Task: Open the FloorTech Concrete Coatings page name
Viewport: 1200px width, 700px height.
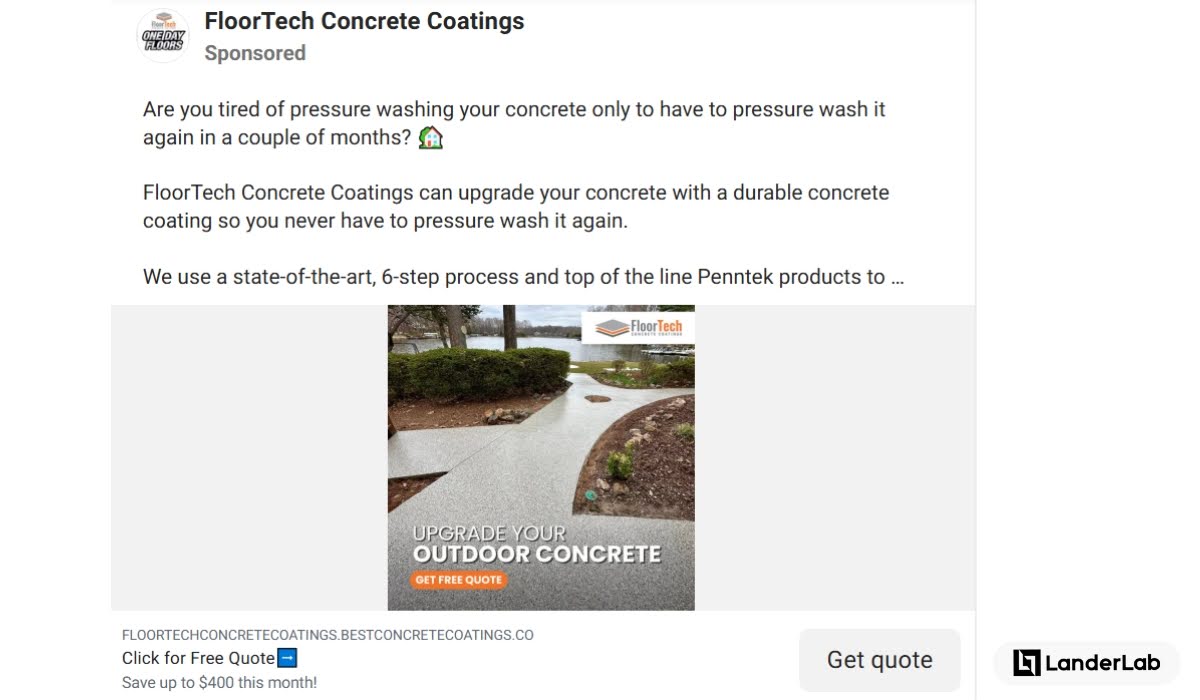Action: [364, 21]
